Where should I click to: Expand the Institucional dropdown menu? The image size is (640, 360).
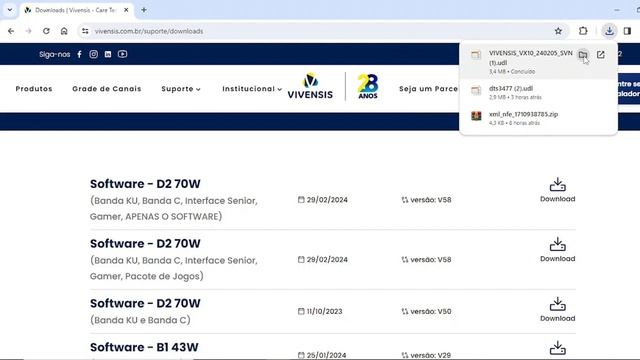coord(252,89)
